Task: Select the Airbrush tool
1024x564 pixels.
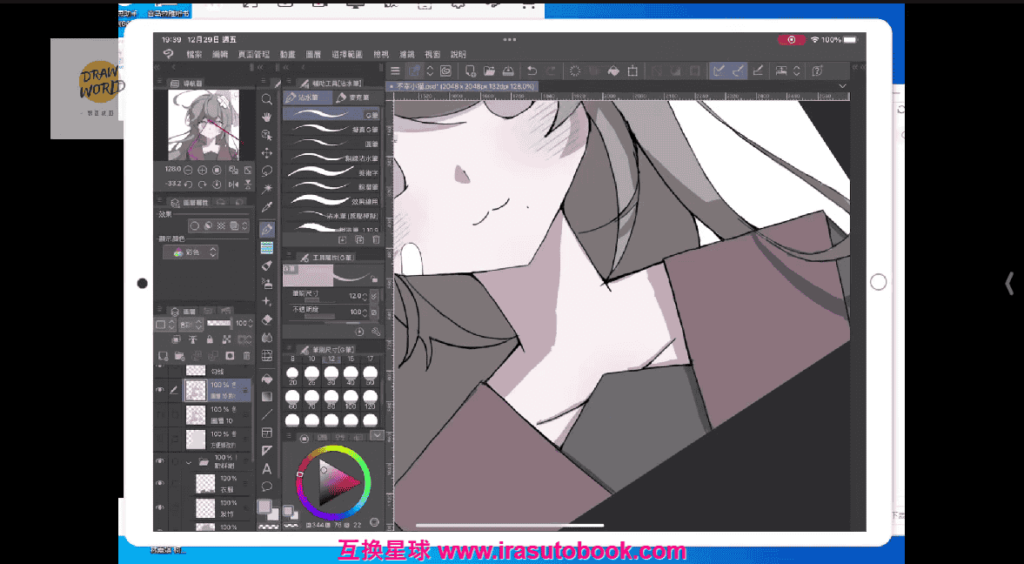Action: click(x=266, y=283)
